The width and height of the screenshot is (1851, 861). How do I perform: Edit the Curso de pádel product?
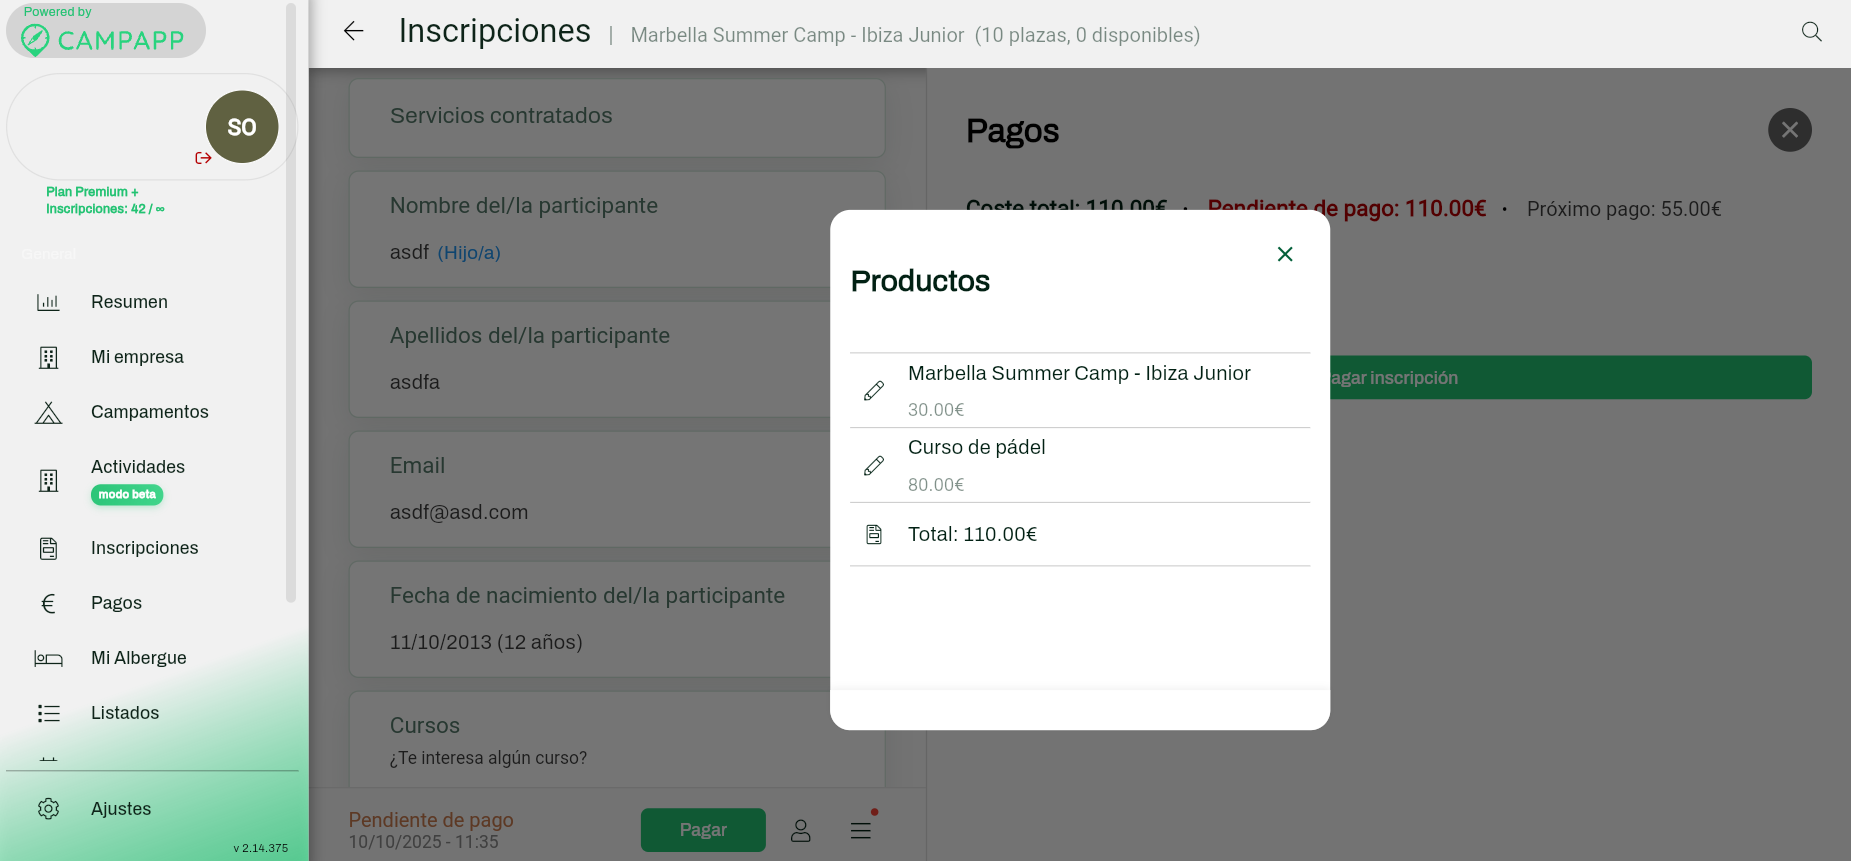(874, 466)
